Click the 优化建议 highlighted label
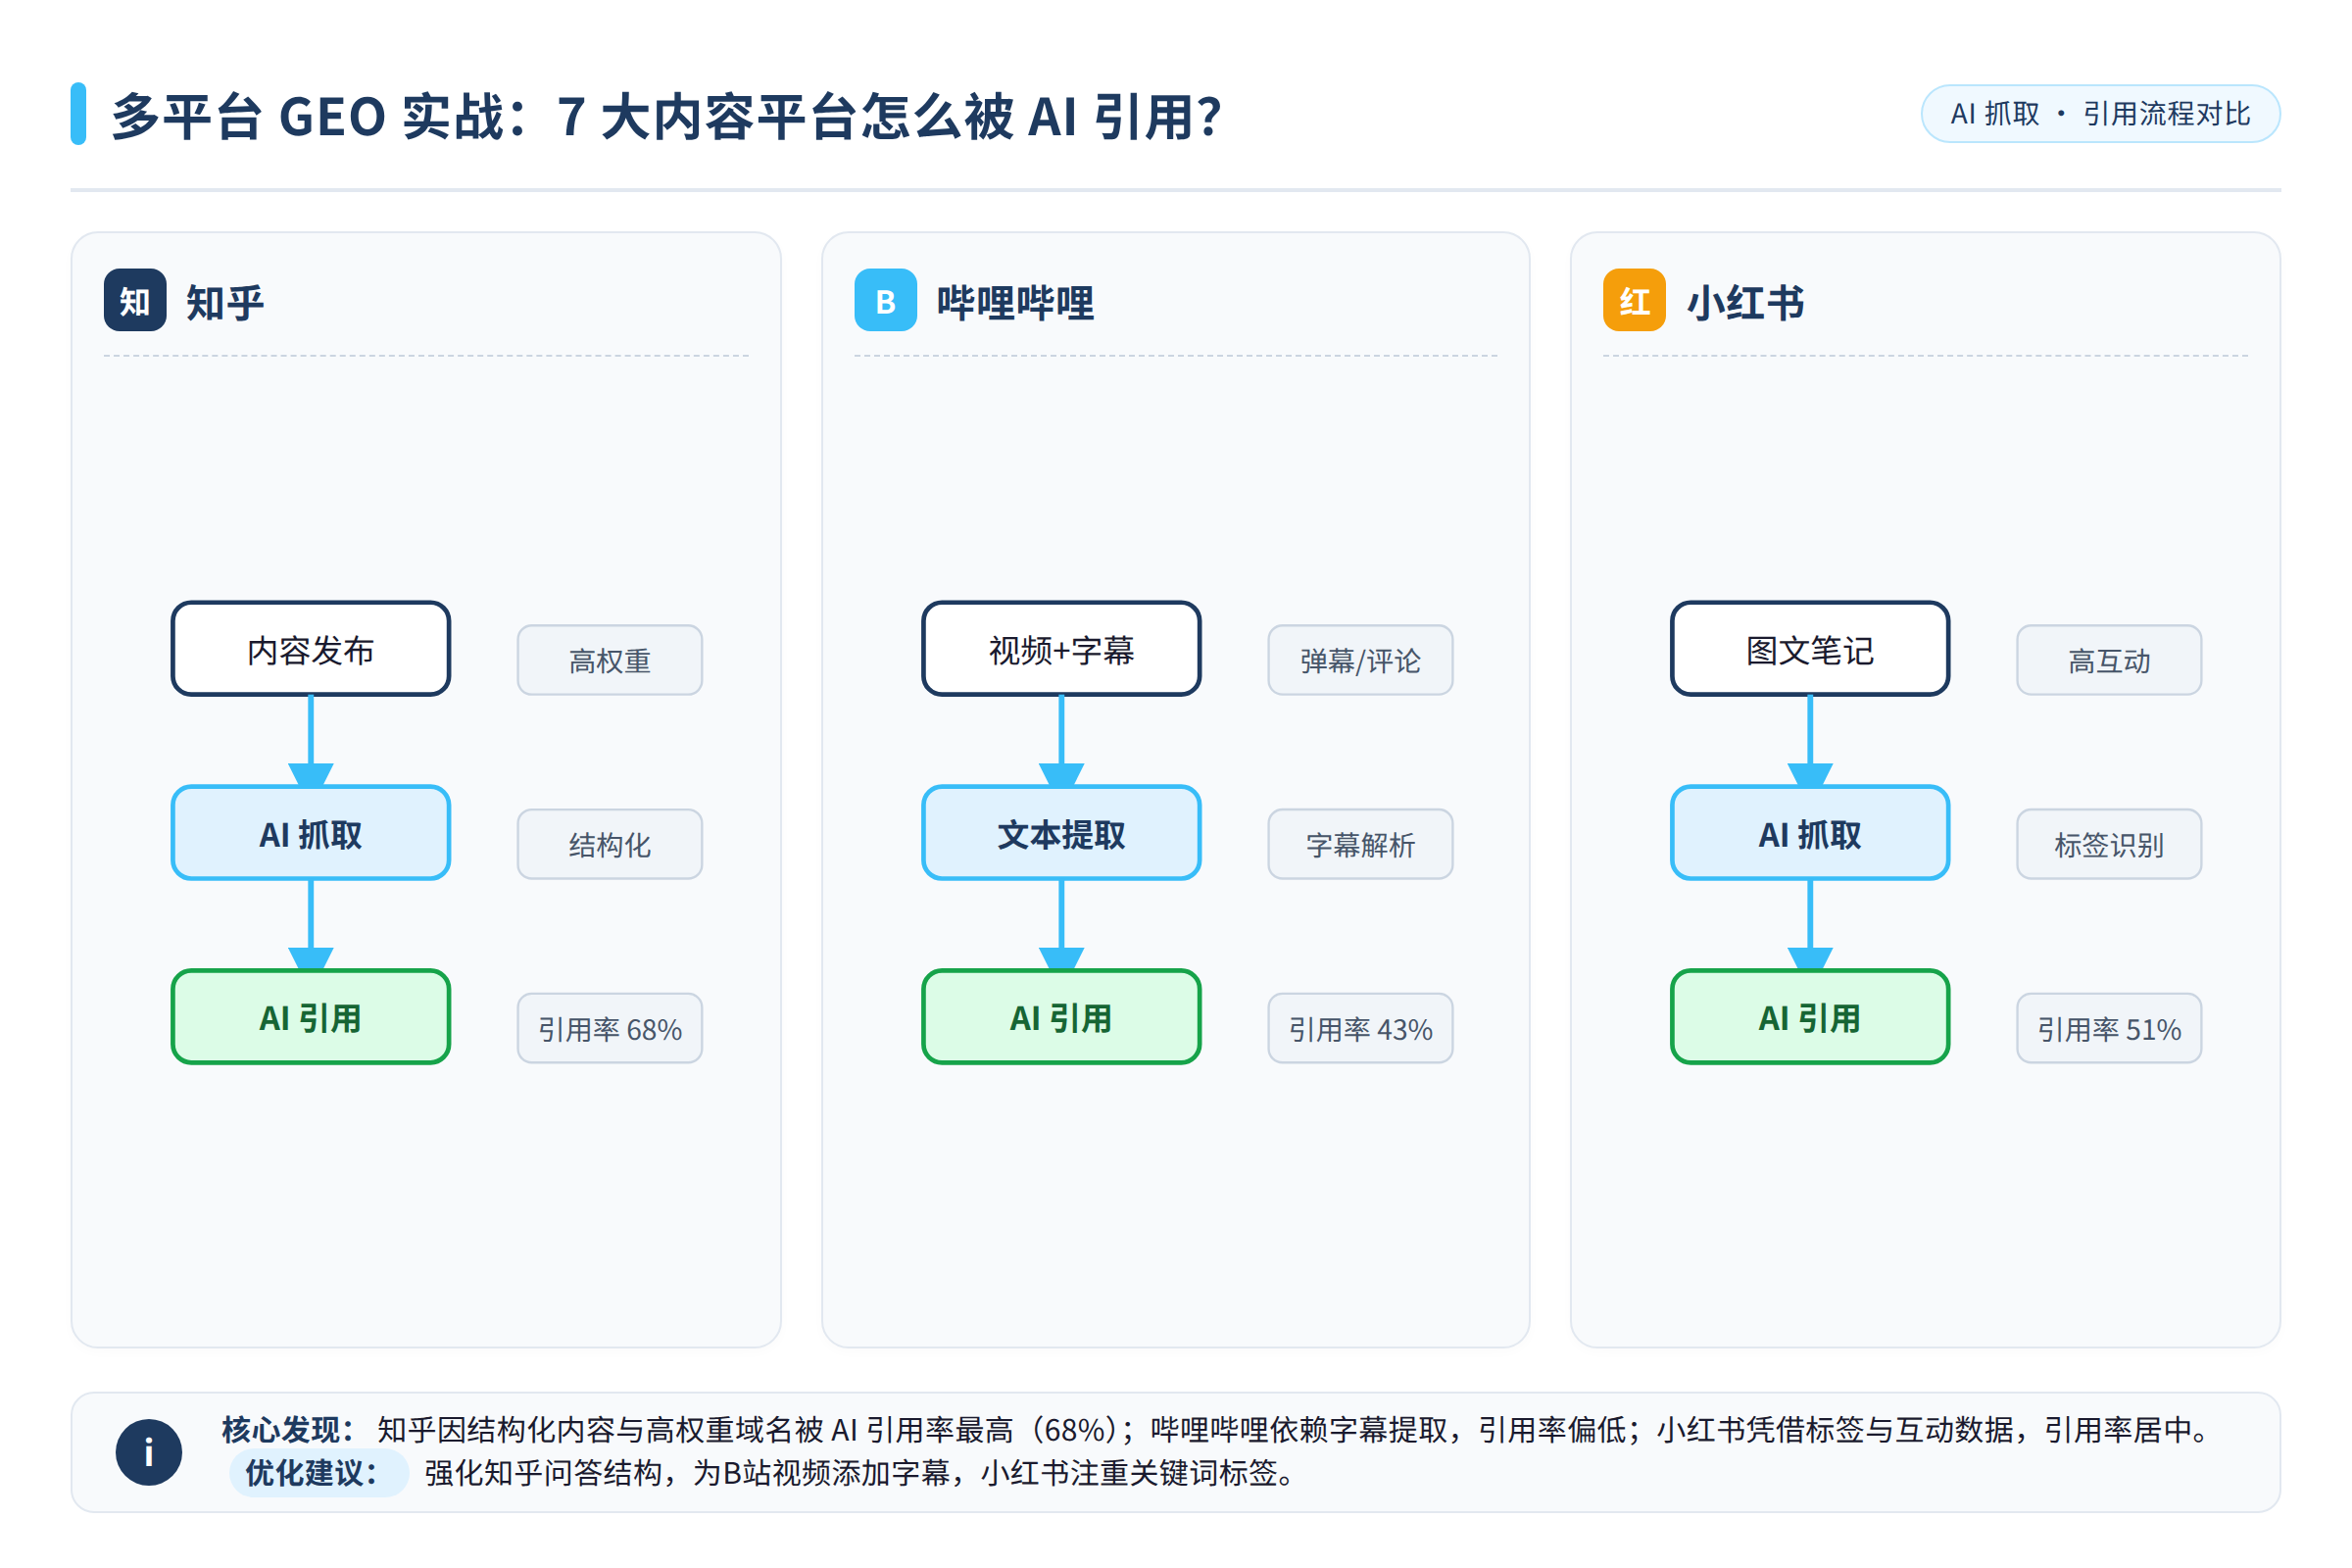2352x1568 pixels. [x=319, y=1473]
